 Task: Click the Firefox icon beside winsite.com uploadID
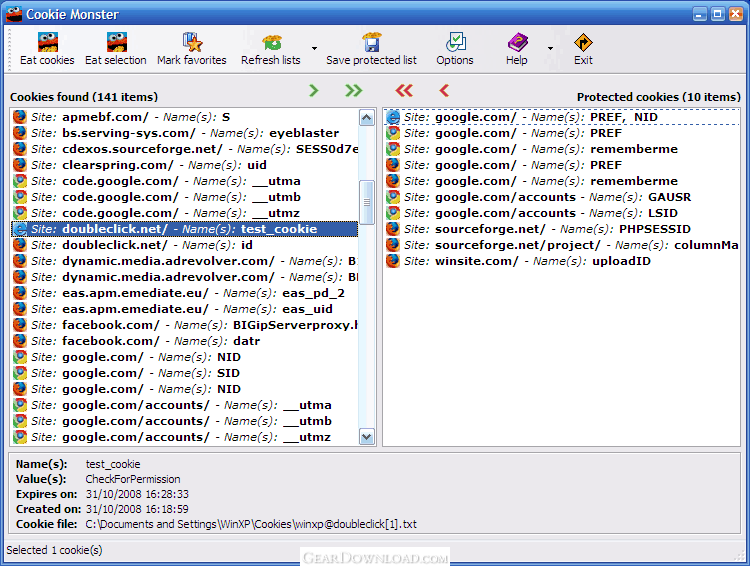[393, 261]
